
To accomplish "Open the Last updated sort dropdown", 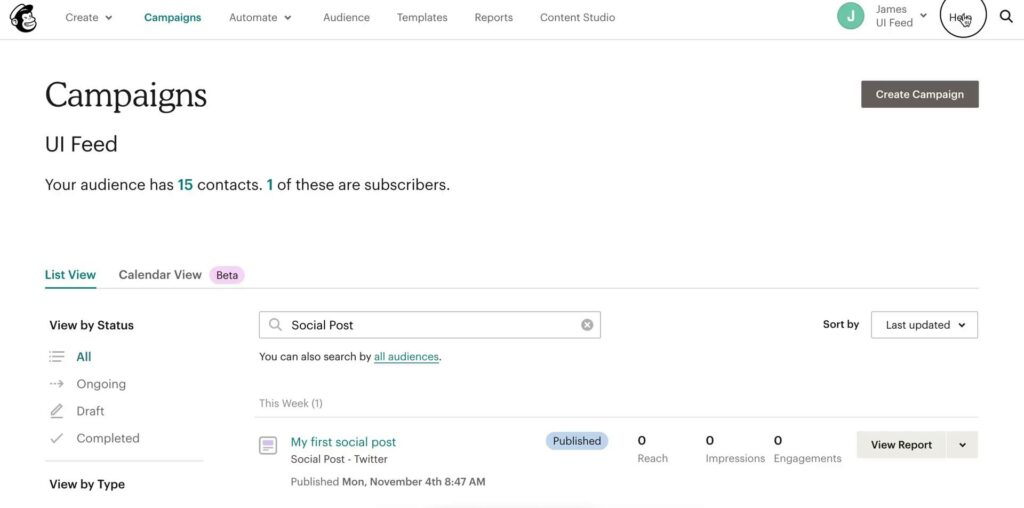I will [x=924, y=325].
